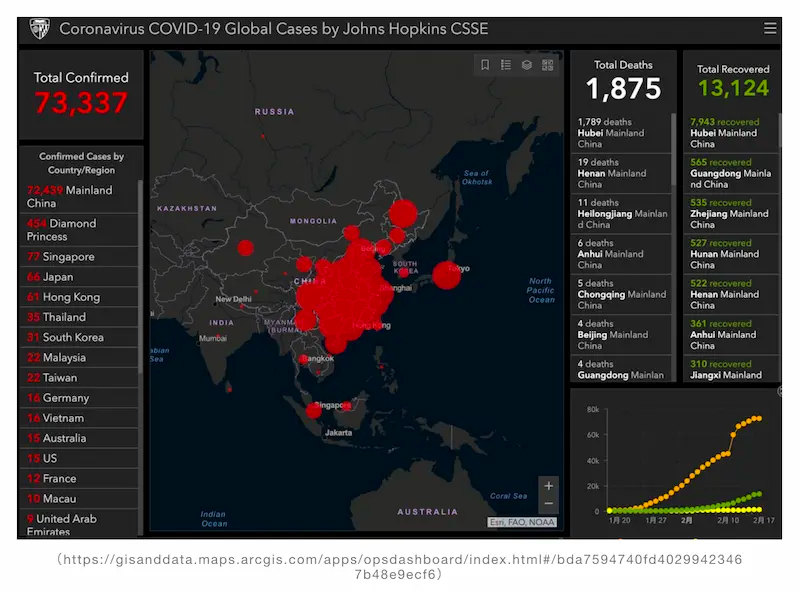Select Malaysia in the country list
Screen dimensions: 800x592
click(79, 358)
